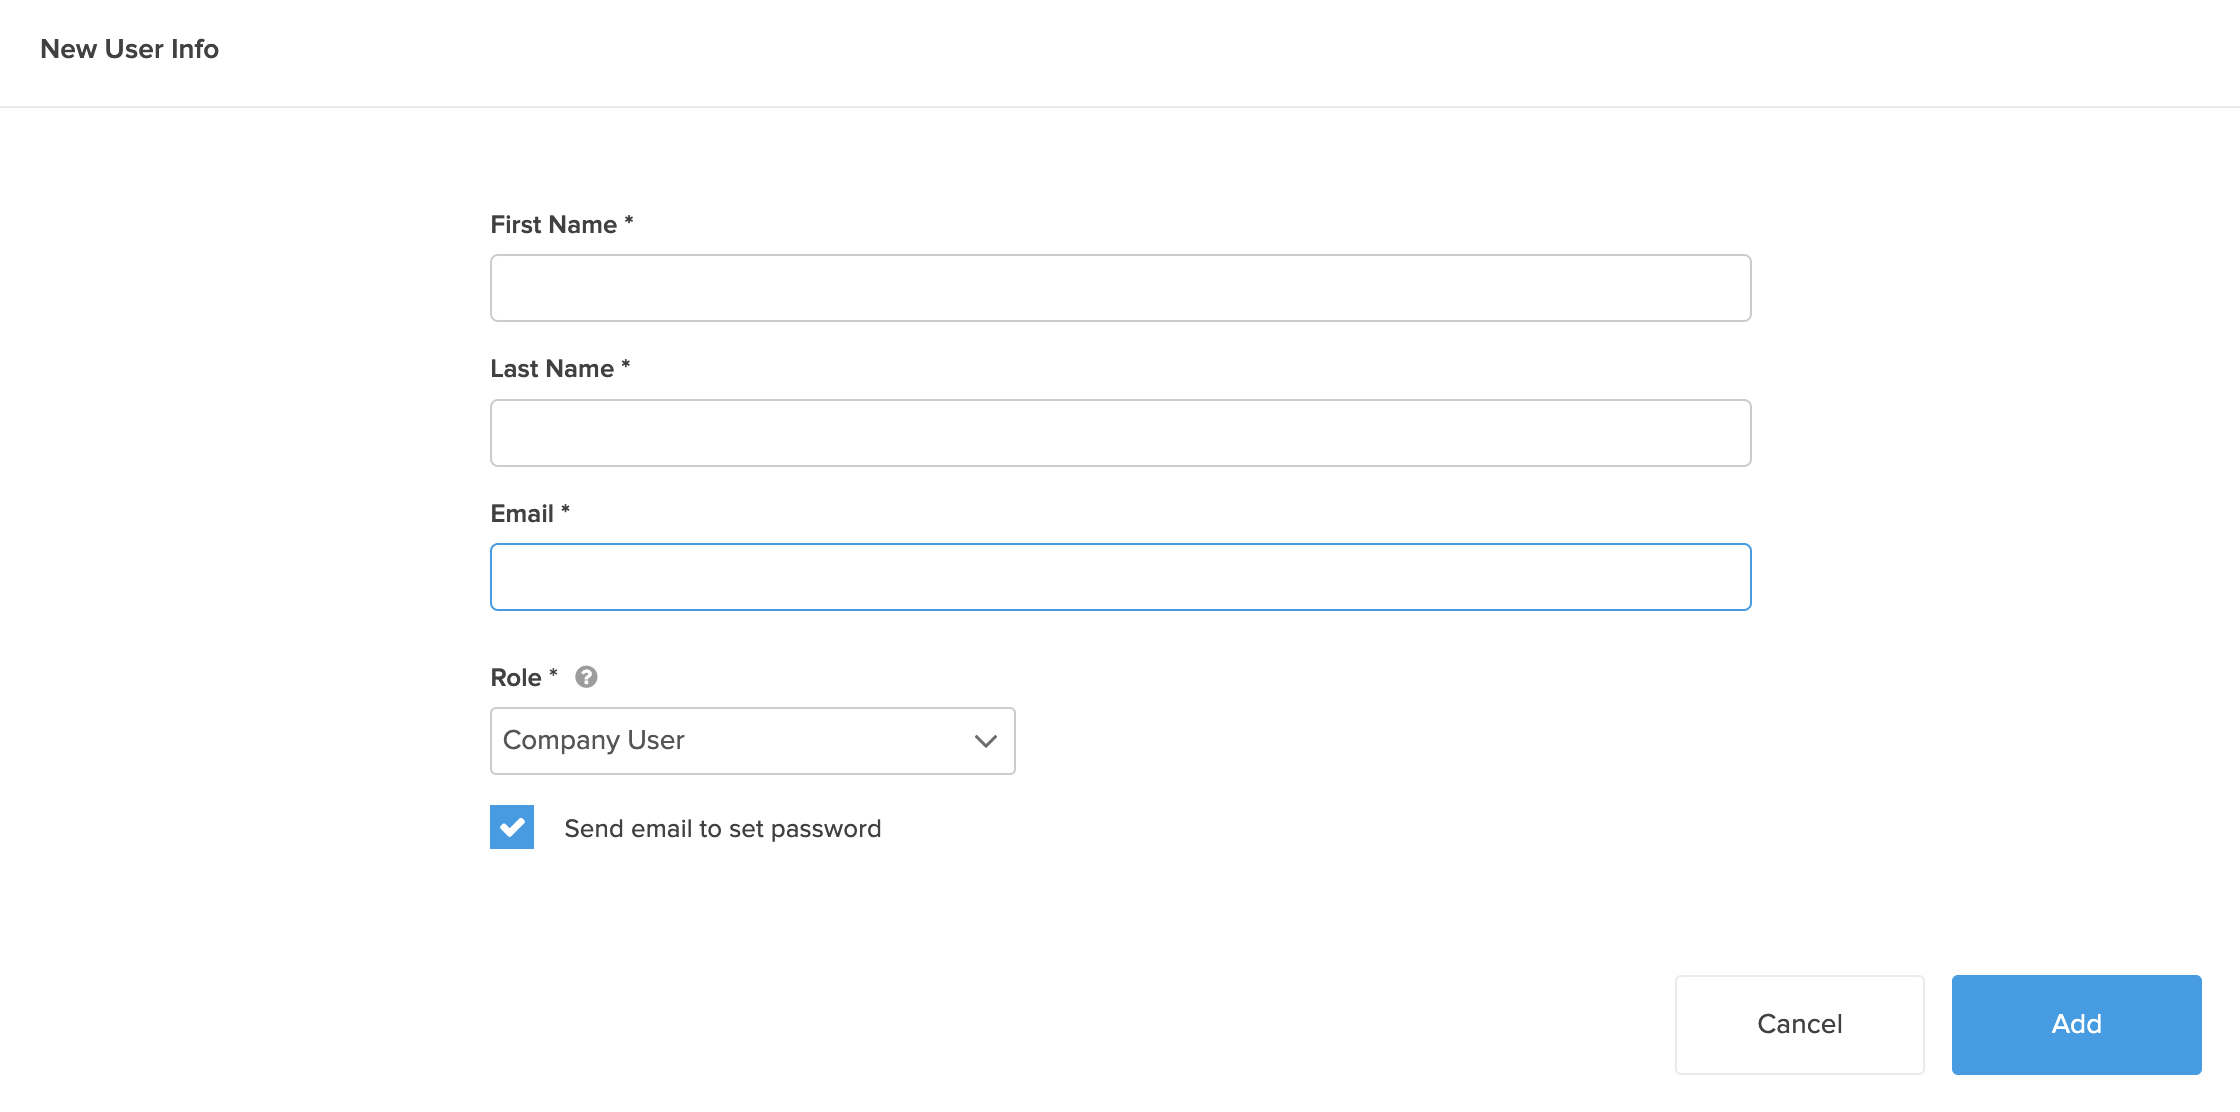This screenshot has height=1112, width=2240.
Task: Cancel the new user creation
Action: point(1798,1024)
